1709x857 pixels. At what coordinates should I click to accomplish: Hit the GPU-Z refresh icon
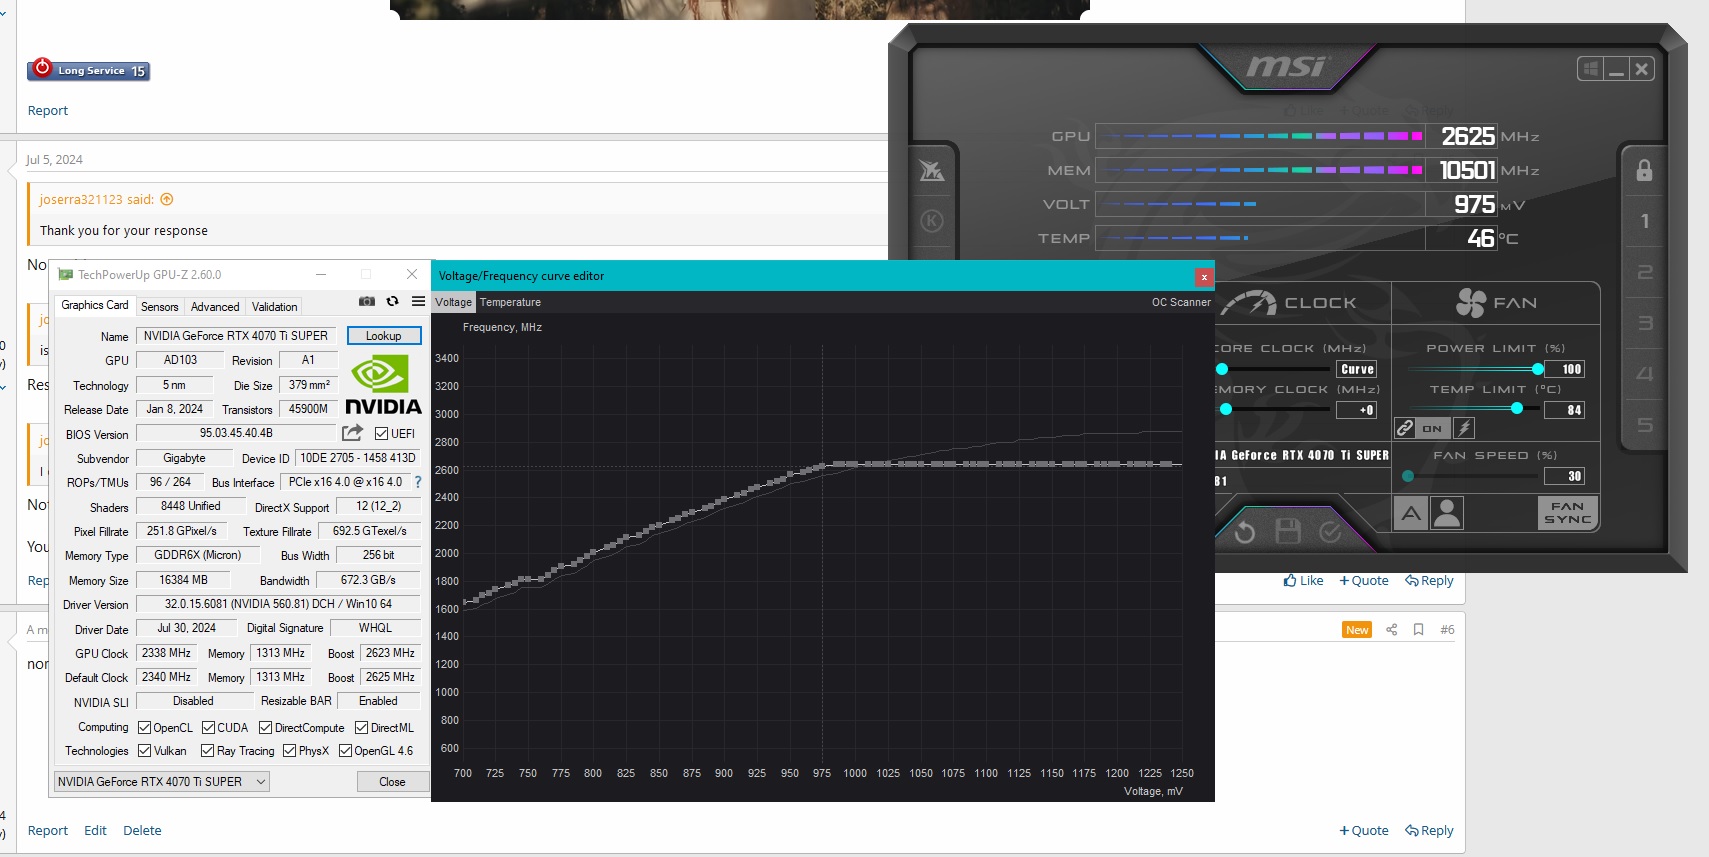click(392, 301)
